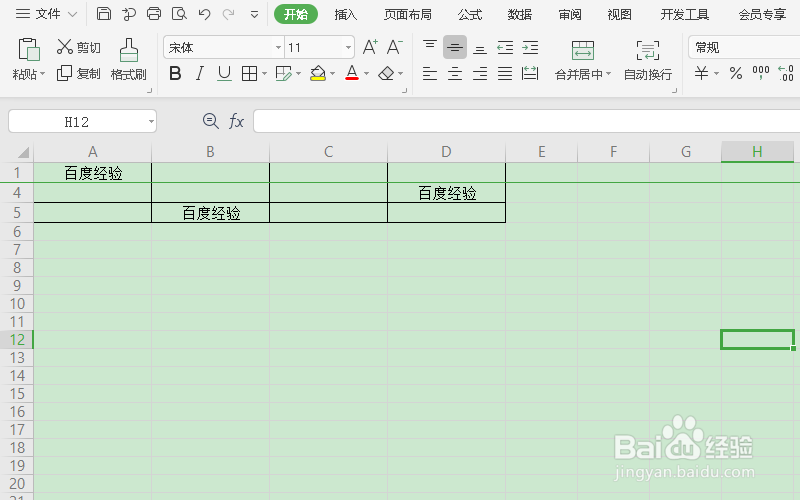Switch to the 页面布局 tab

pos(408,14)
